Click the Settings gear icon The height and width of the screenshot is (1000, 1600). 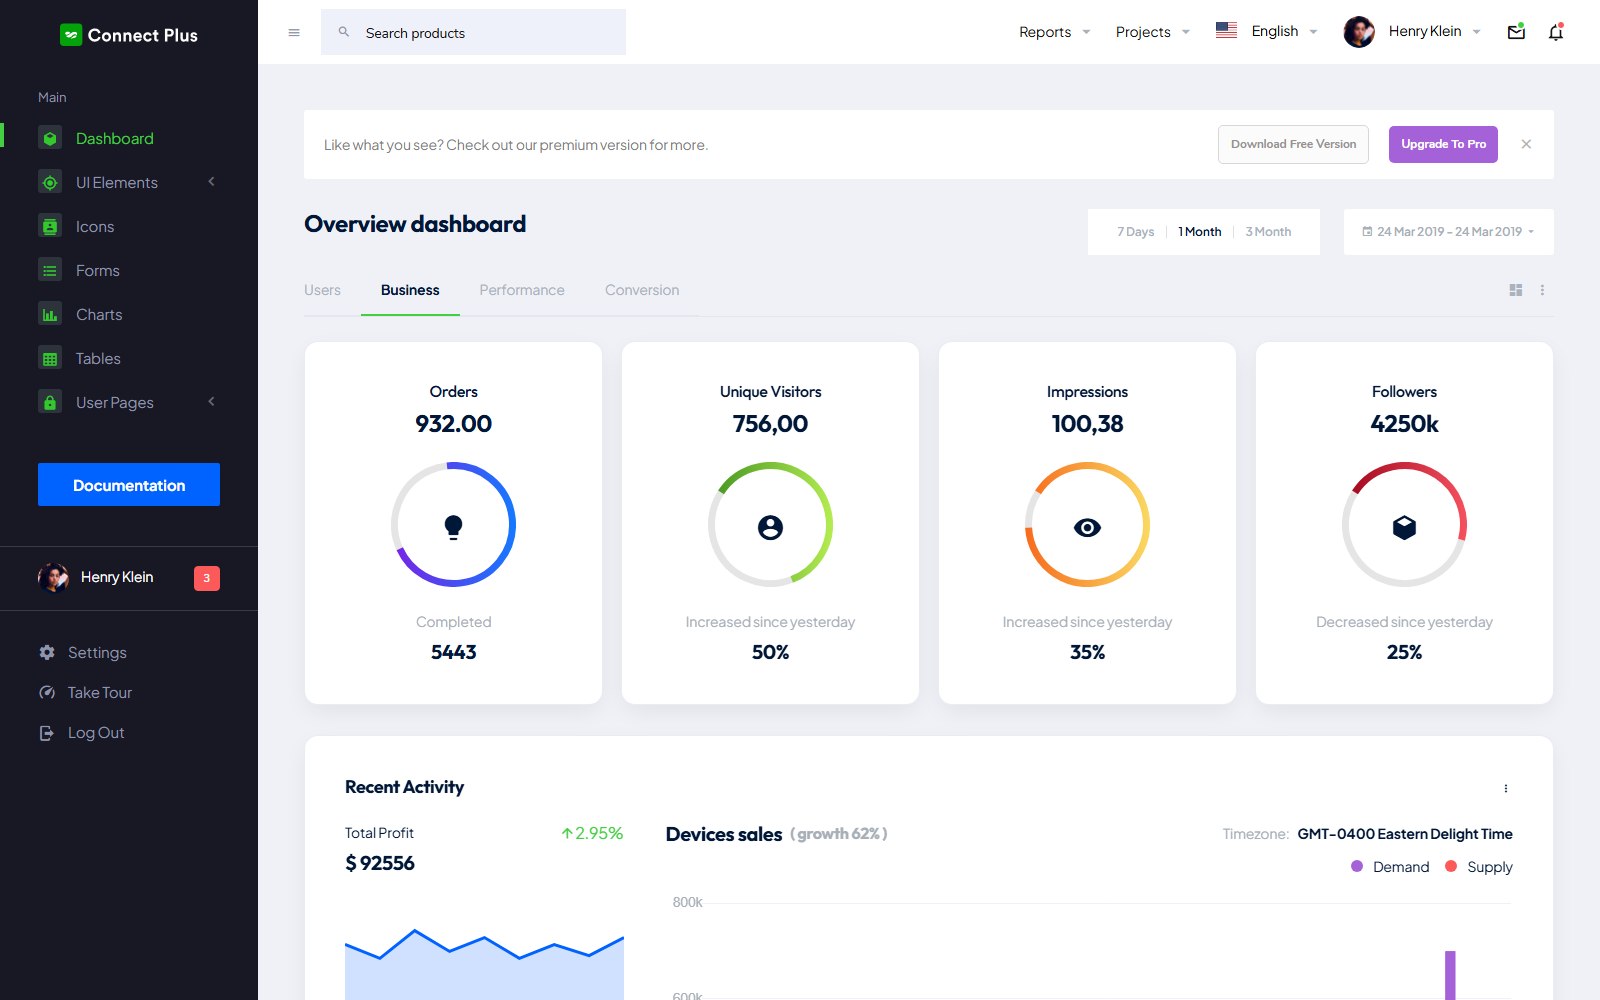point(47,652)
